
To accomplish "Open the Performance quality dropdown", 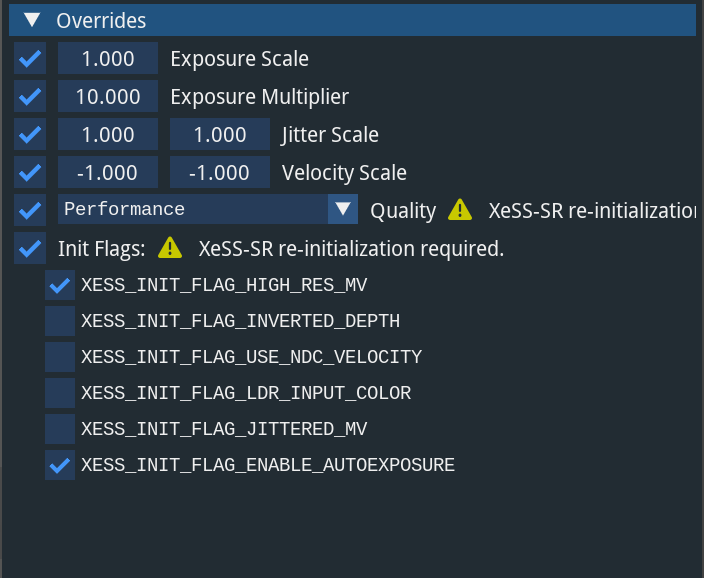I will 193,209.
